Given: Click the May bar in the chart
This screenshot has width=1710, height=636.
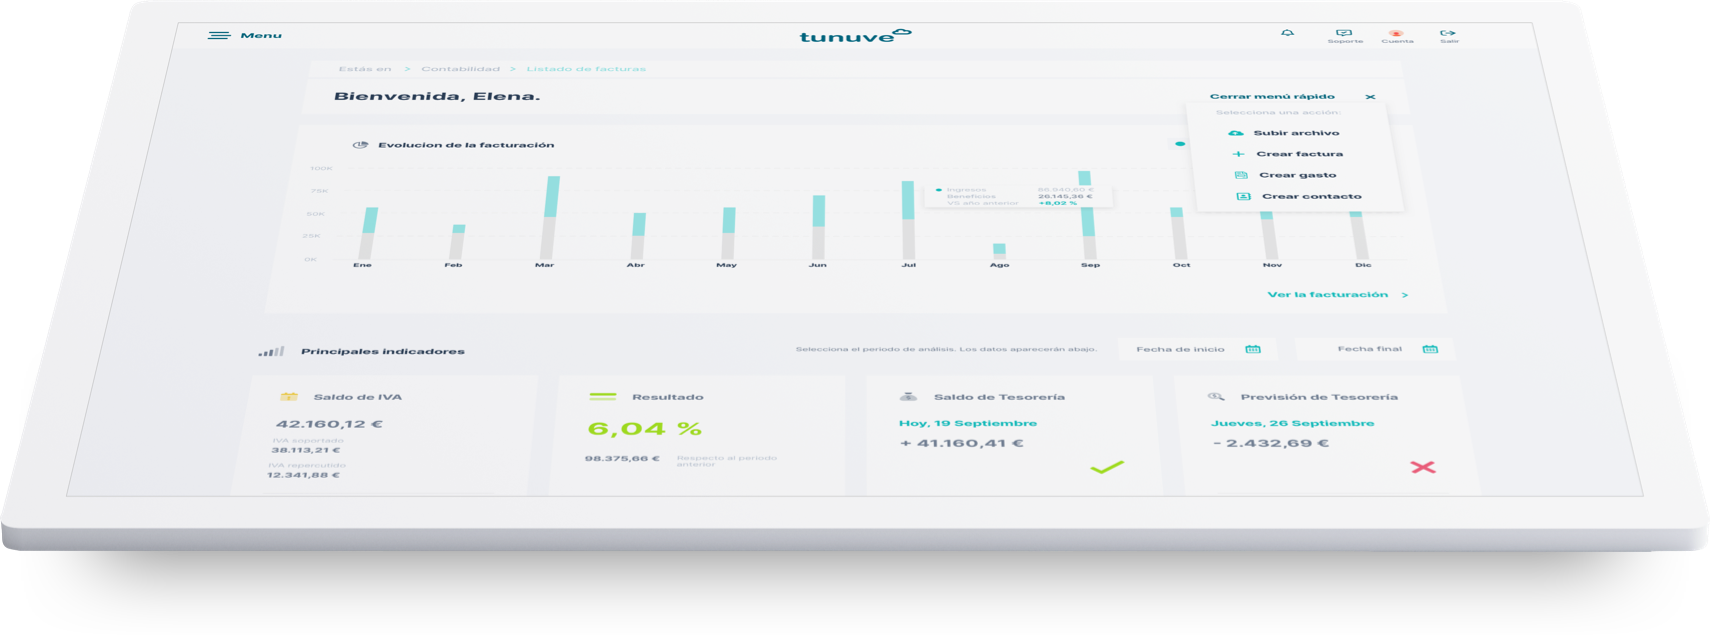Looking at the screenshot, I should [x=728, y=233].
